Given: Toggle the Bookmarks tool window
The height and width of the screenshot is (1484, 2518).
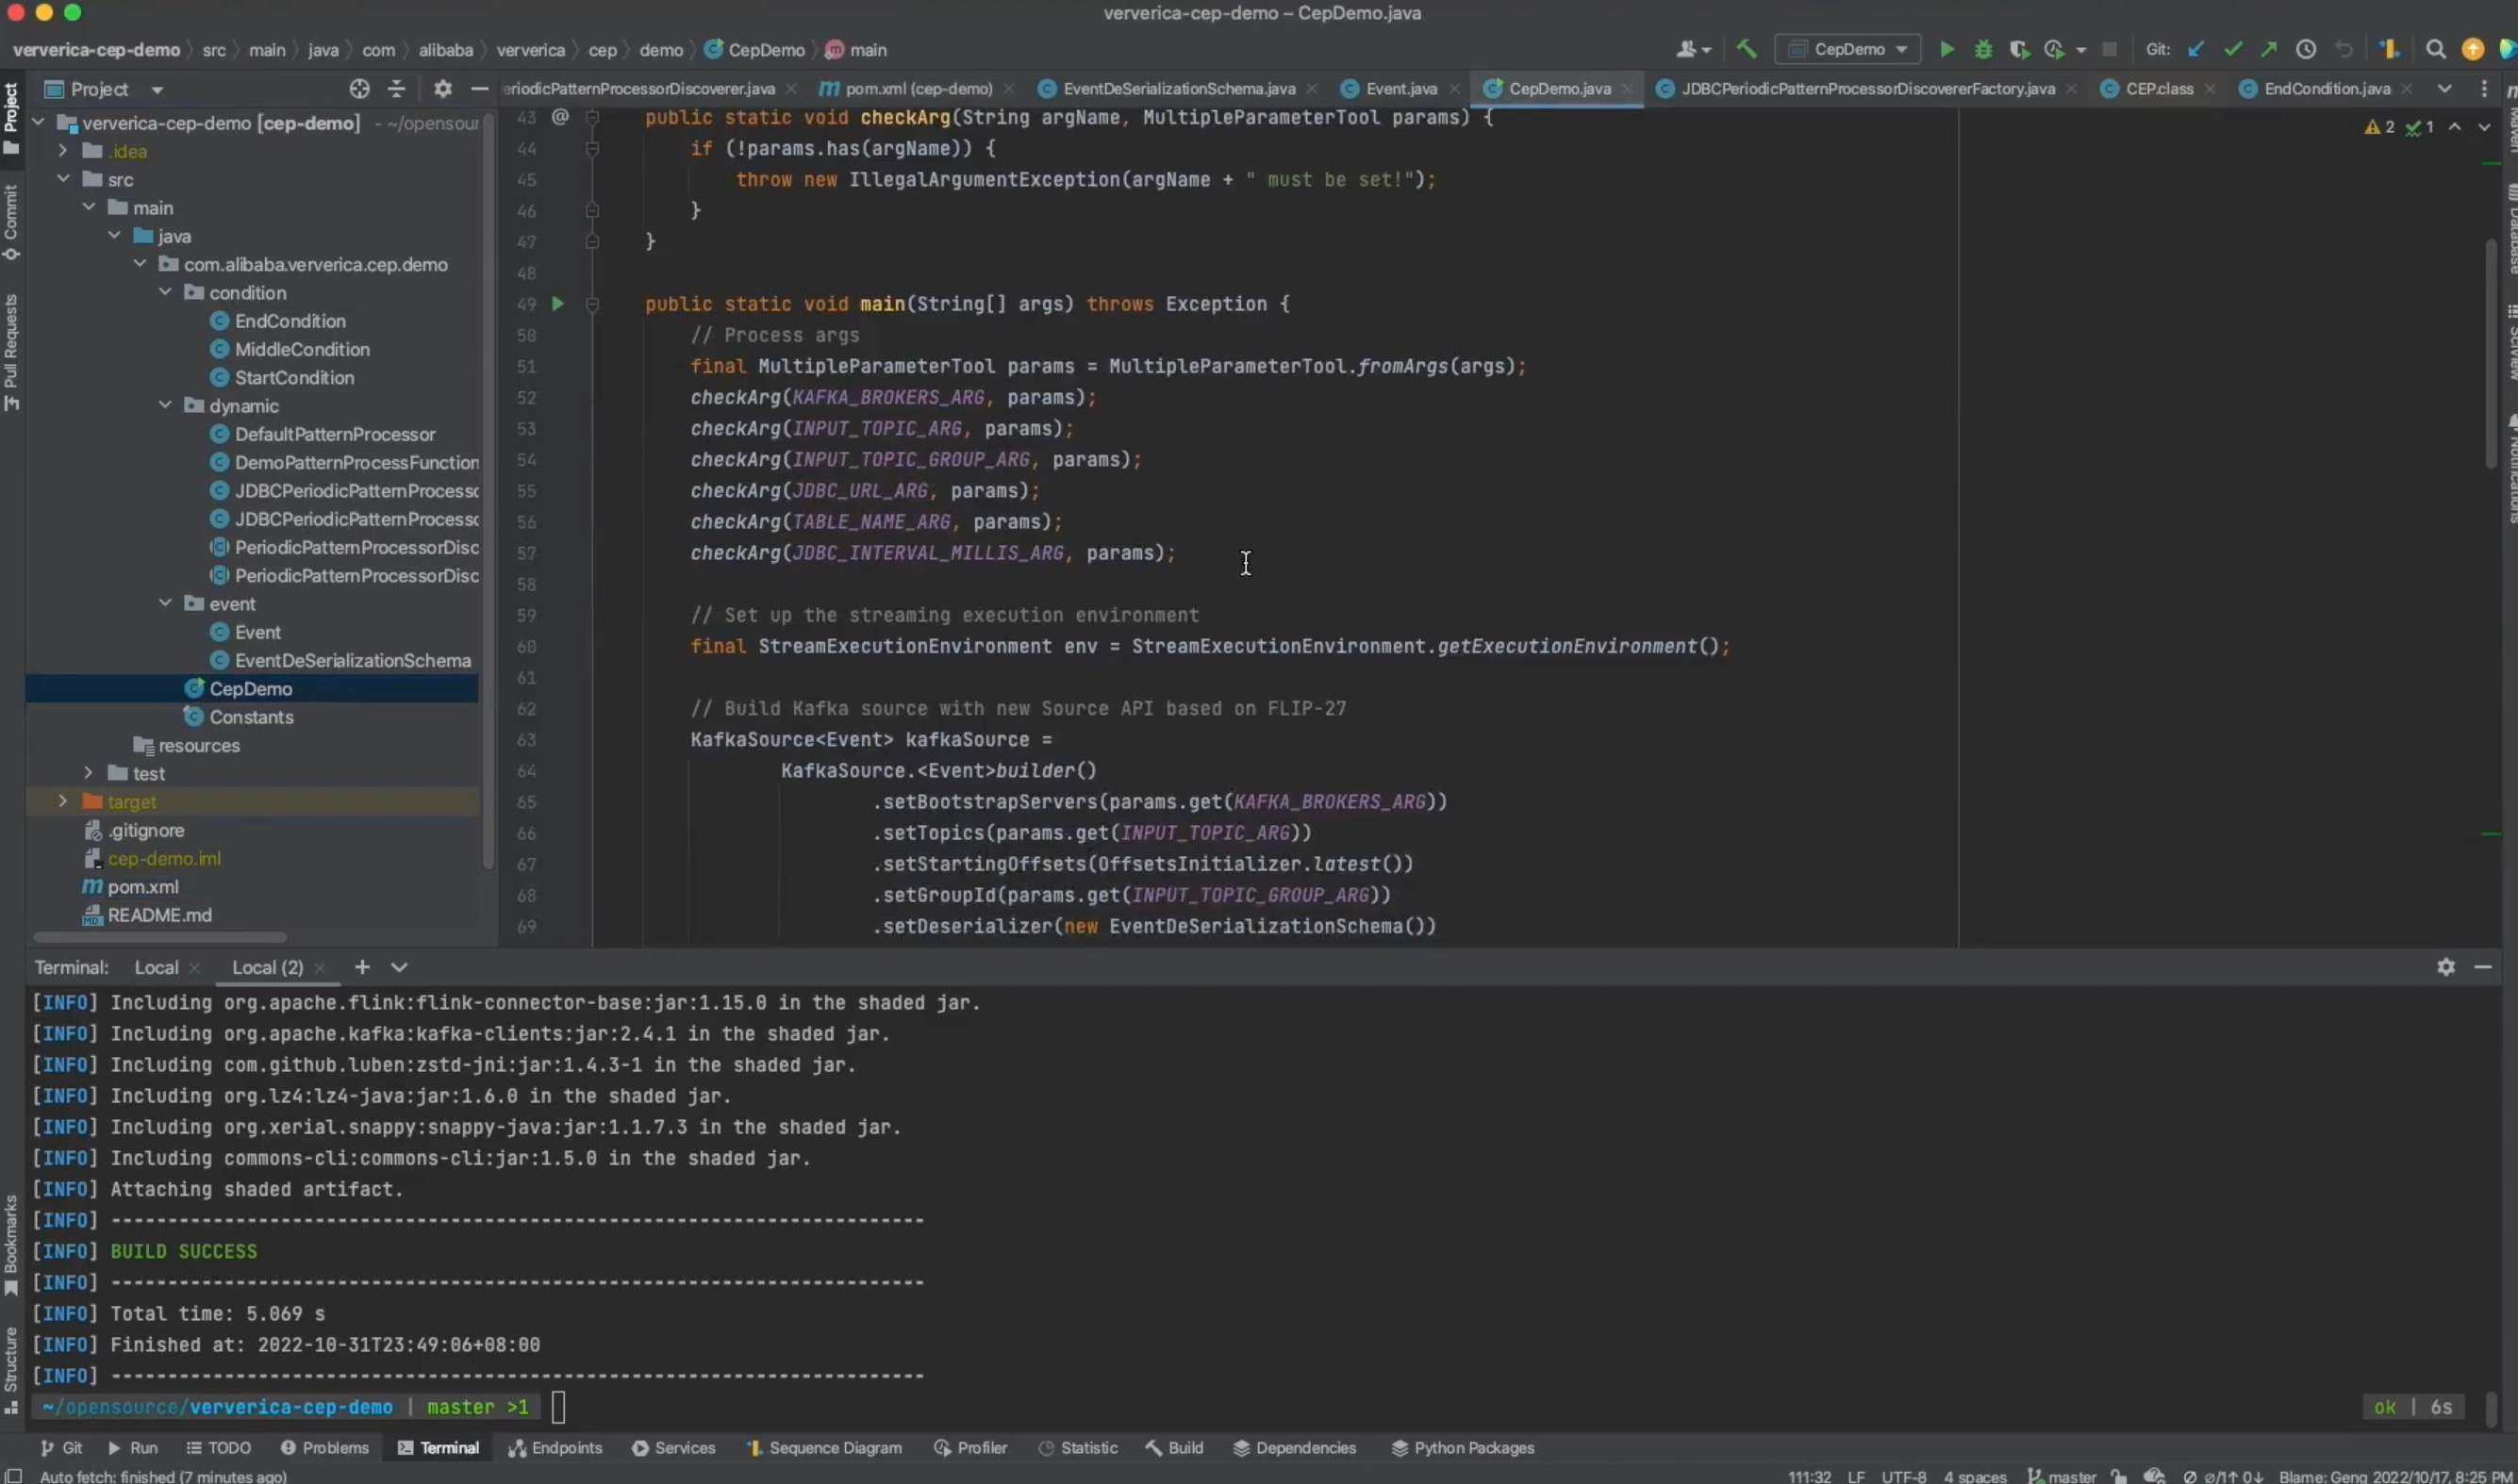Looking at the screenshot, I should coord(11,1244).
